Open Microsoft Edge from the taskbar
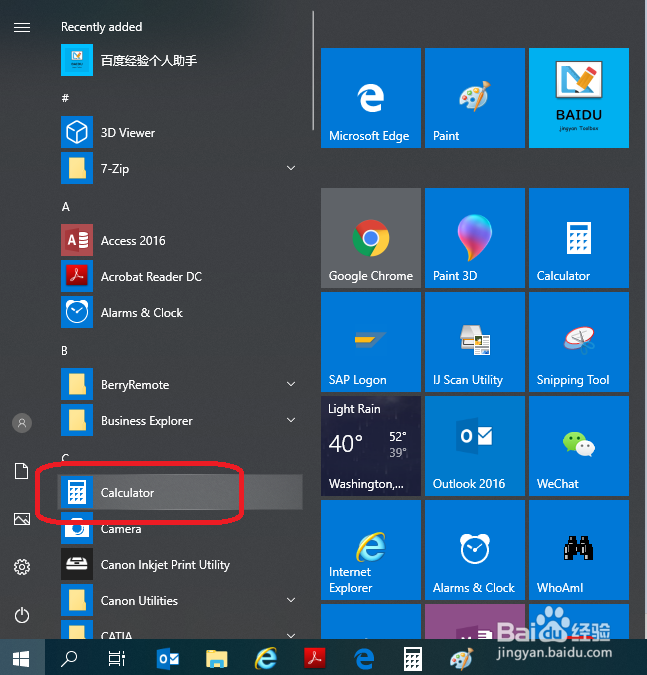The width and height of the screenshot is (647, 675). (364, 659)
